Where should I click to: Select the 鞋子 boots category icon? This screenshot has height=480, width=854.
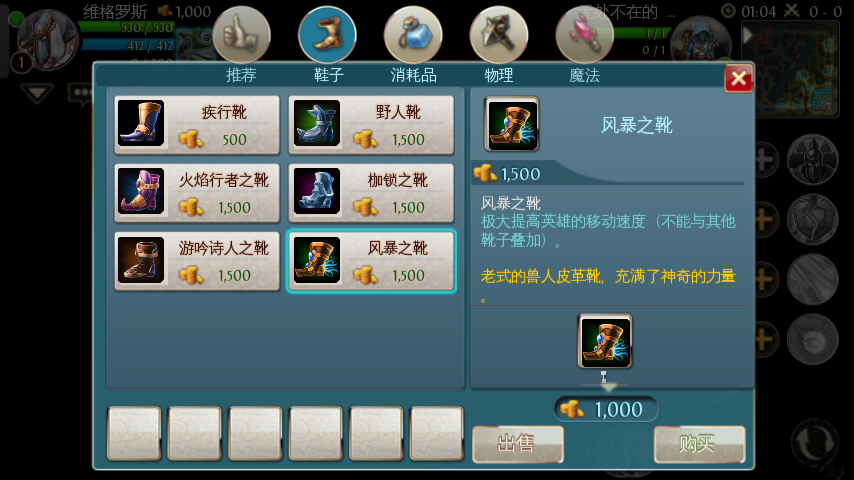click(x=327, y=35)
